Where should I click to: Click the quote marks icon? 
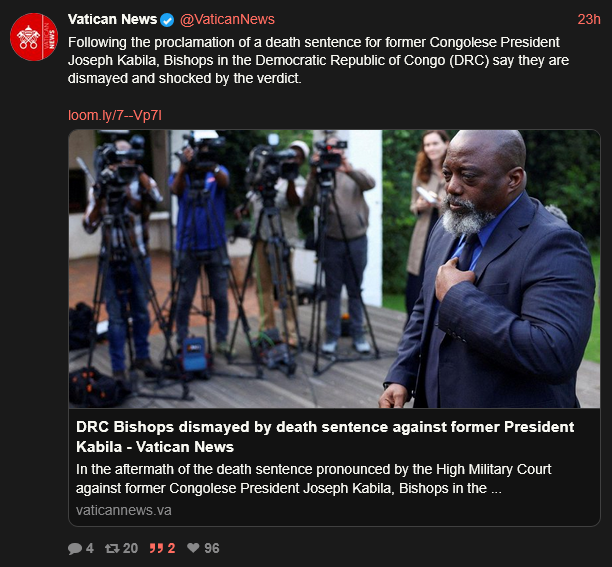(x=156, y=548)
